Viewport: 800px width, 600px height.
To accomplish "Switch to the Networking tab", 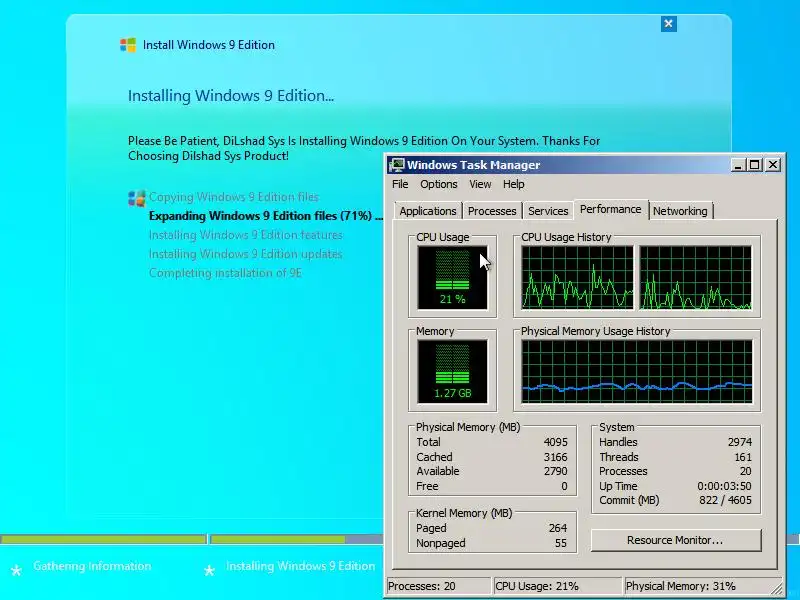I will pyautogui.click(x=680, y=211).
